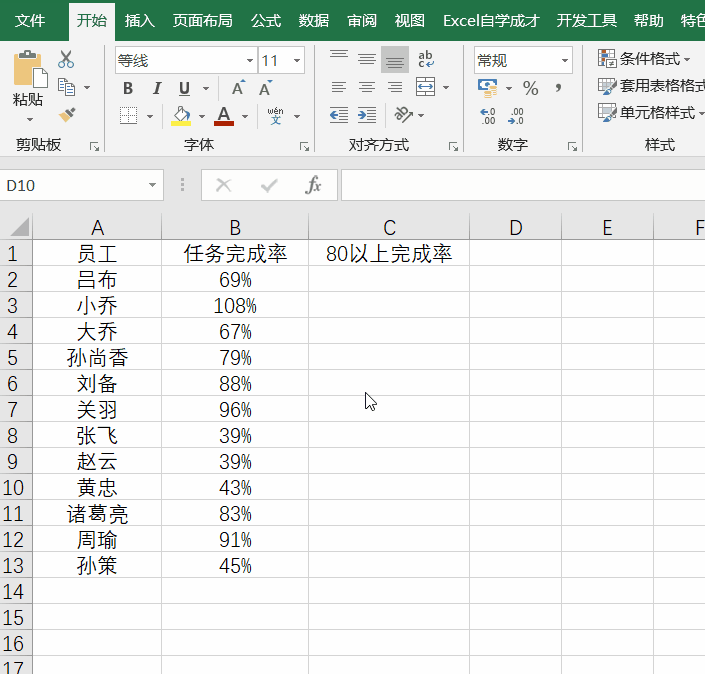Open alignment settings dialog launcher
Image resolution: width=705 pixels, height=674 pixels.
(x=453, y=146)
